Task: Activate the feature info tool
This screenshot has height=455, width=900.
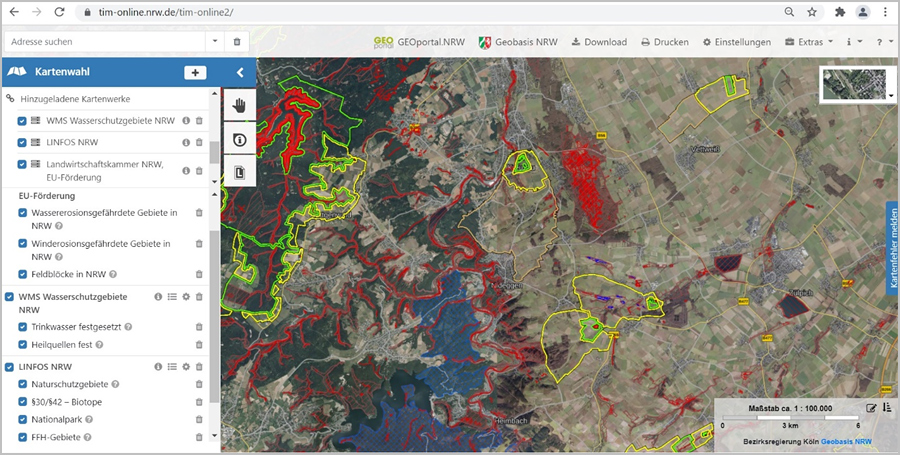Action: (x=239, y=139)
